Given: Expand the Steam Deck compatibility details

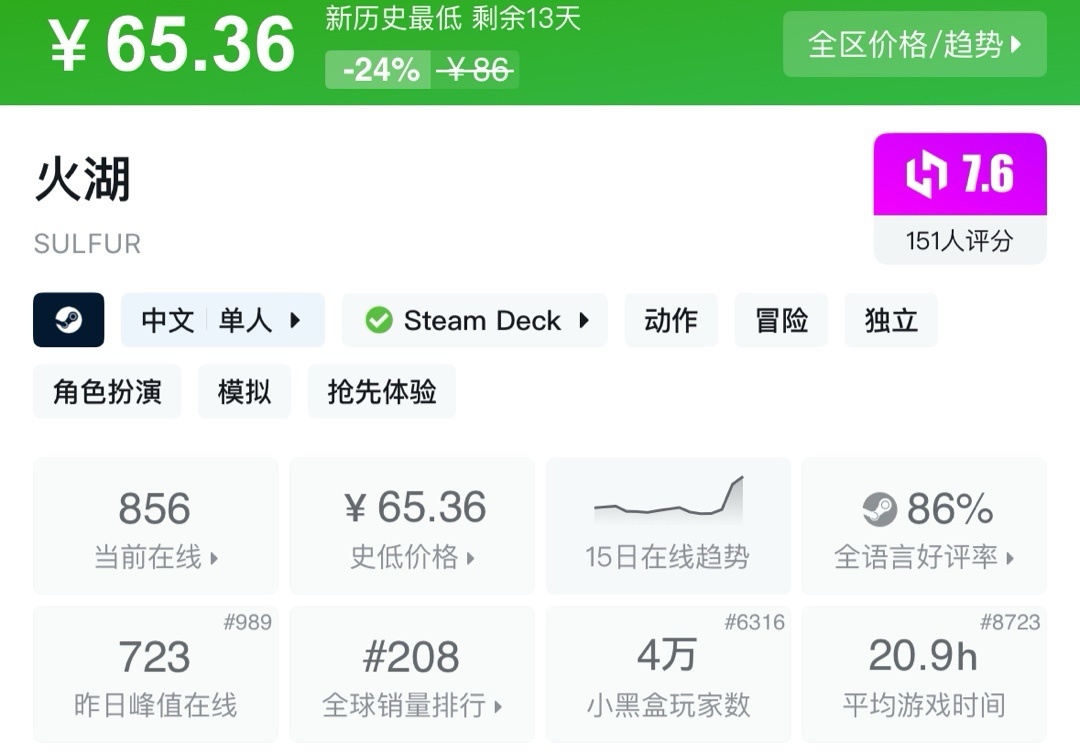Looking at the screenshot, I should 475,320.
